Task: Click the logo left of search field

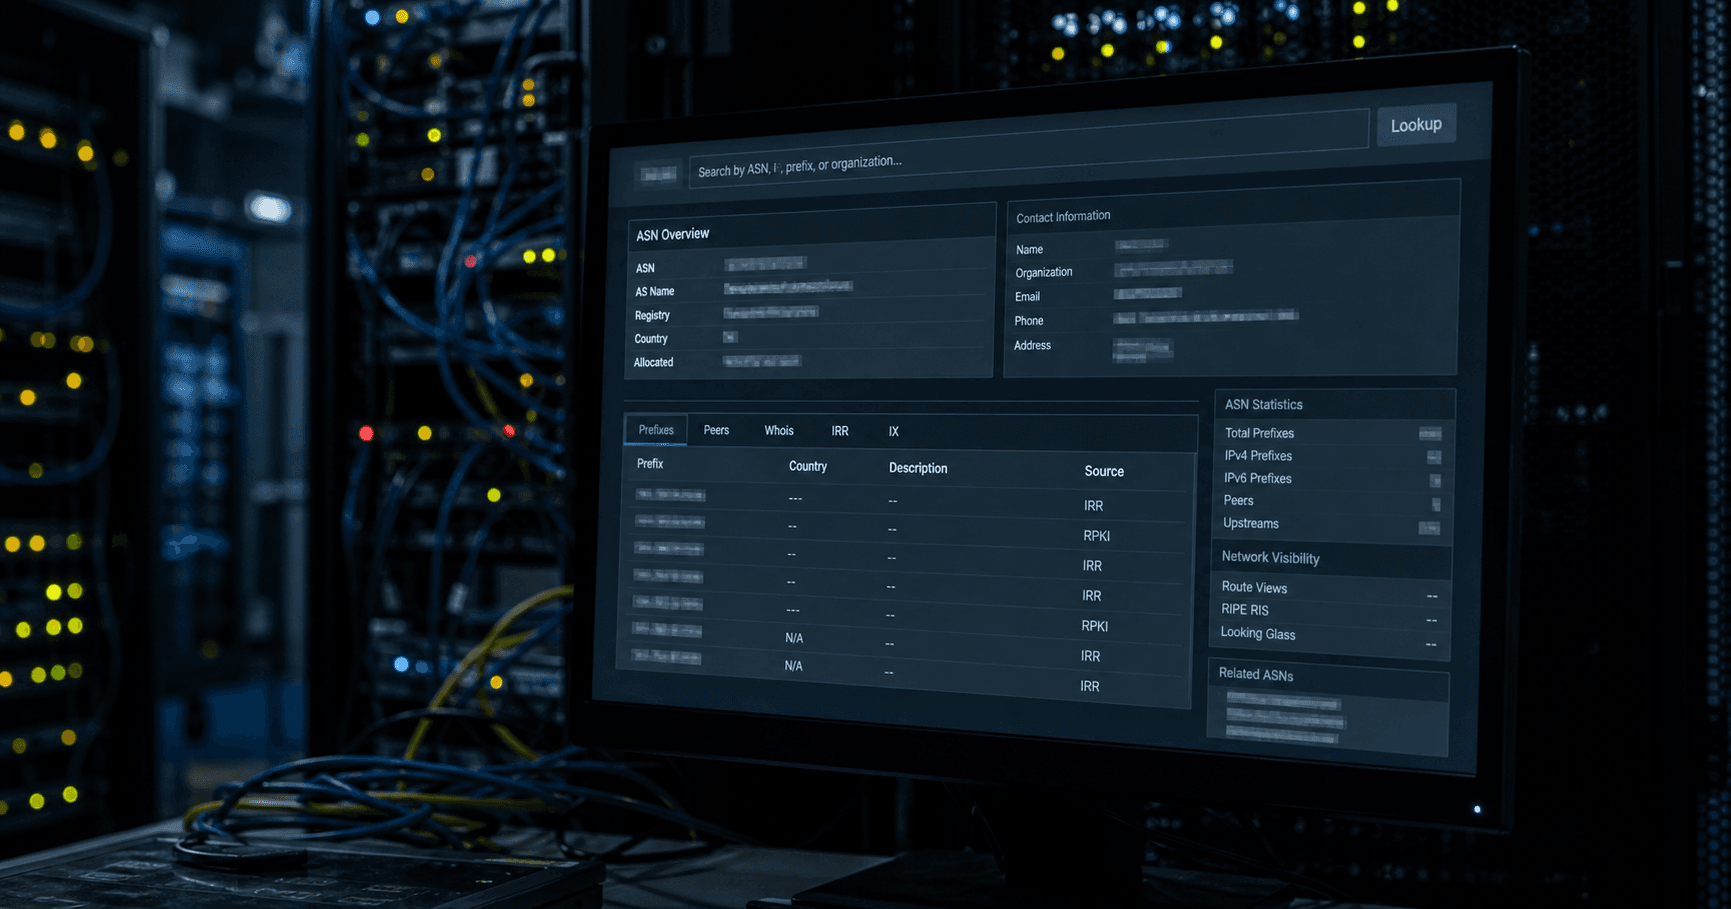Action: [658, 174]
